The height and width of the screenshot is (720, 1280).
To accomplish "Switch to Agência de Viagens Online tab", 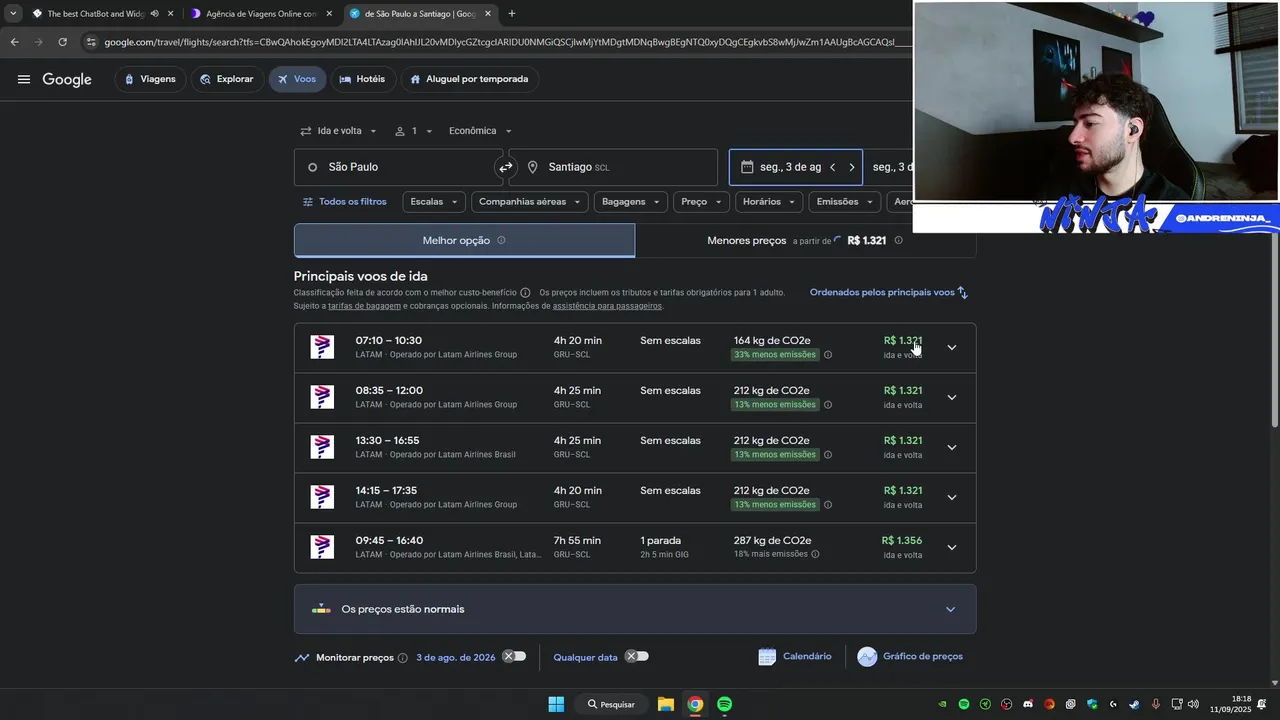I will tap(260, 14).
